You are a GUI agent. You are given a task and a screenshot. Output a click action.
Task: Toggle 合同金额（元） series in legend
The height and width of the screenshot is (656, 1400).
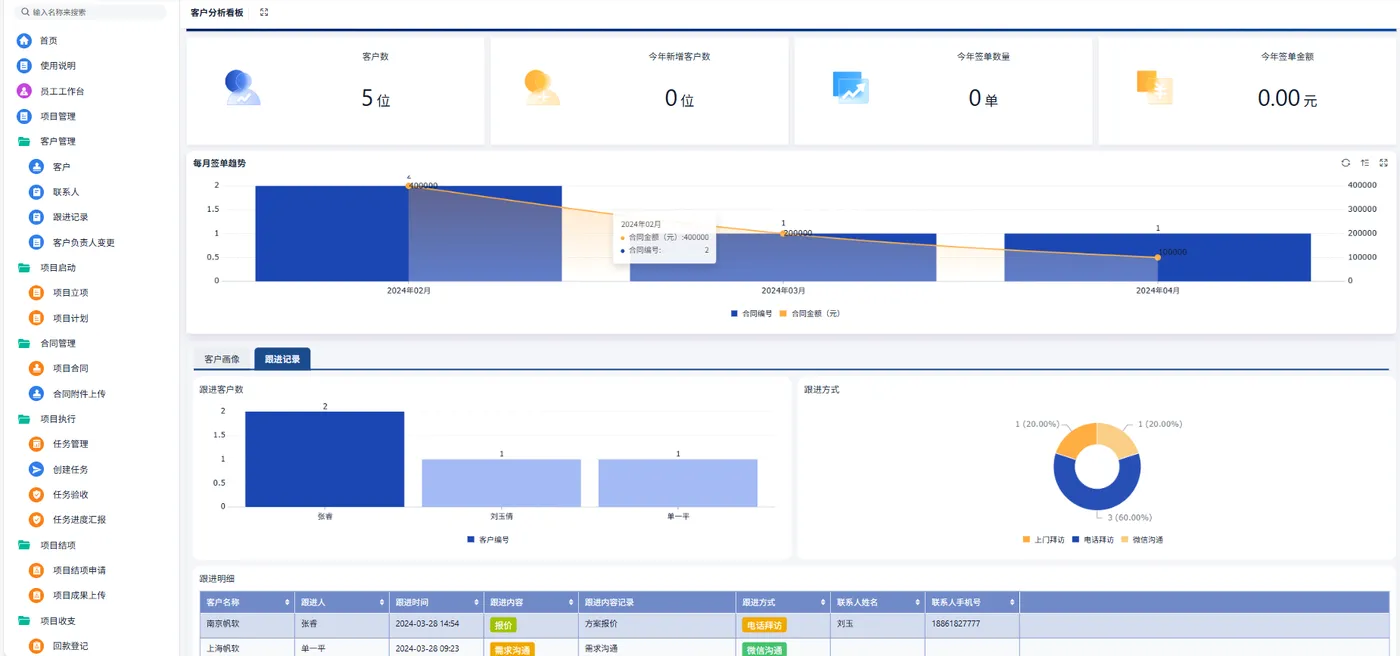click(810, 313)
